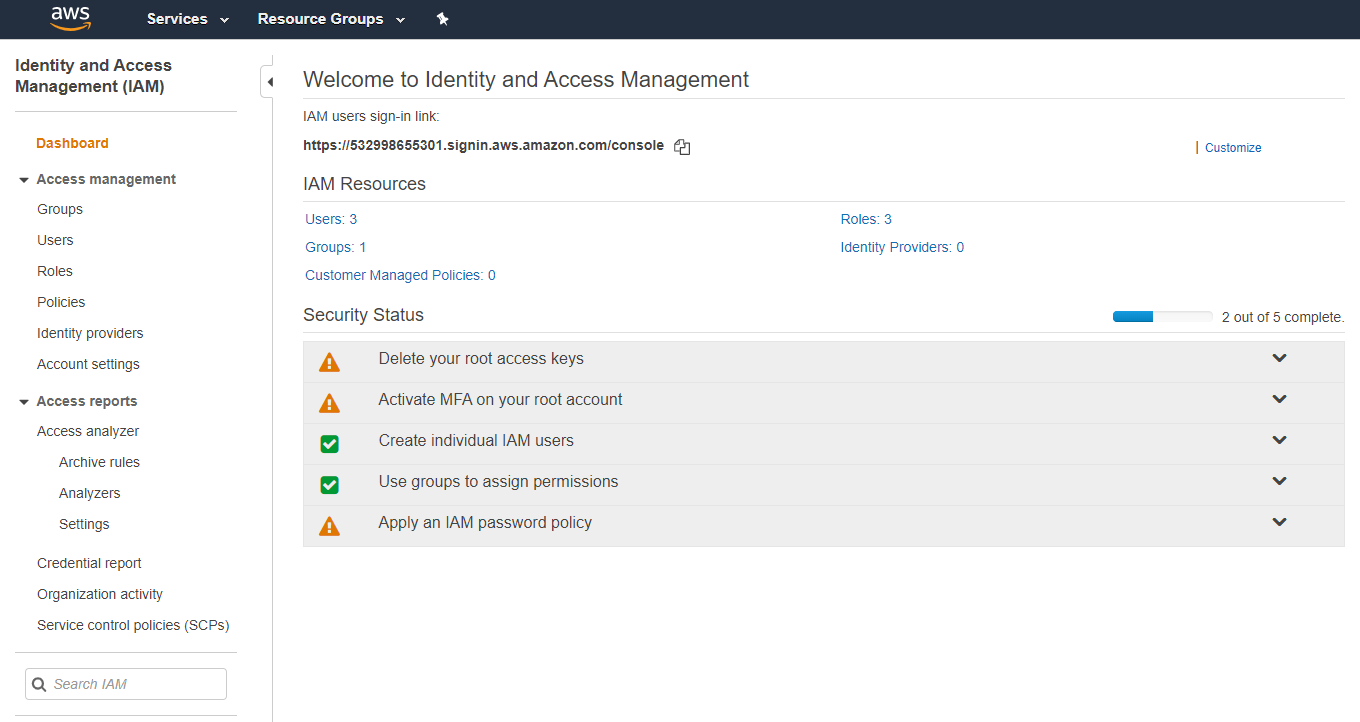
Task: Click into the Search IAM field
Action: click(x=126, y=684)
